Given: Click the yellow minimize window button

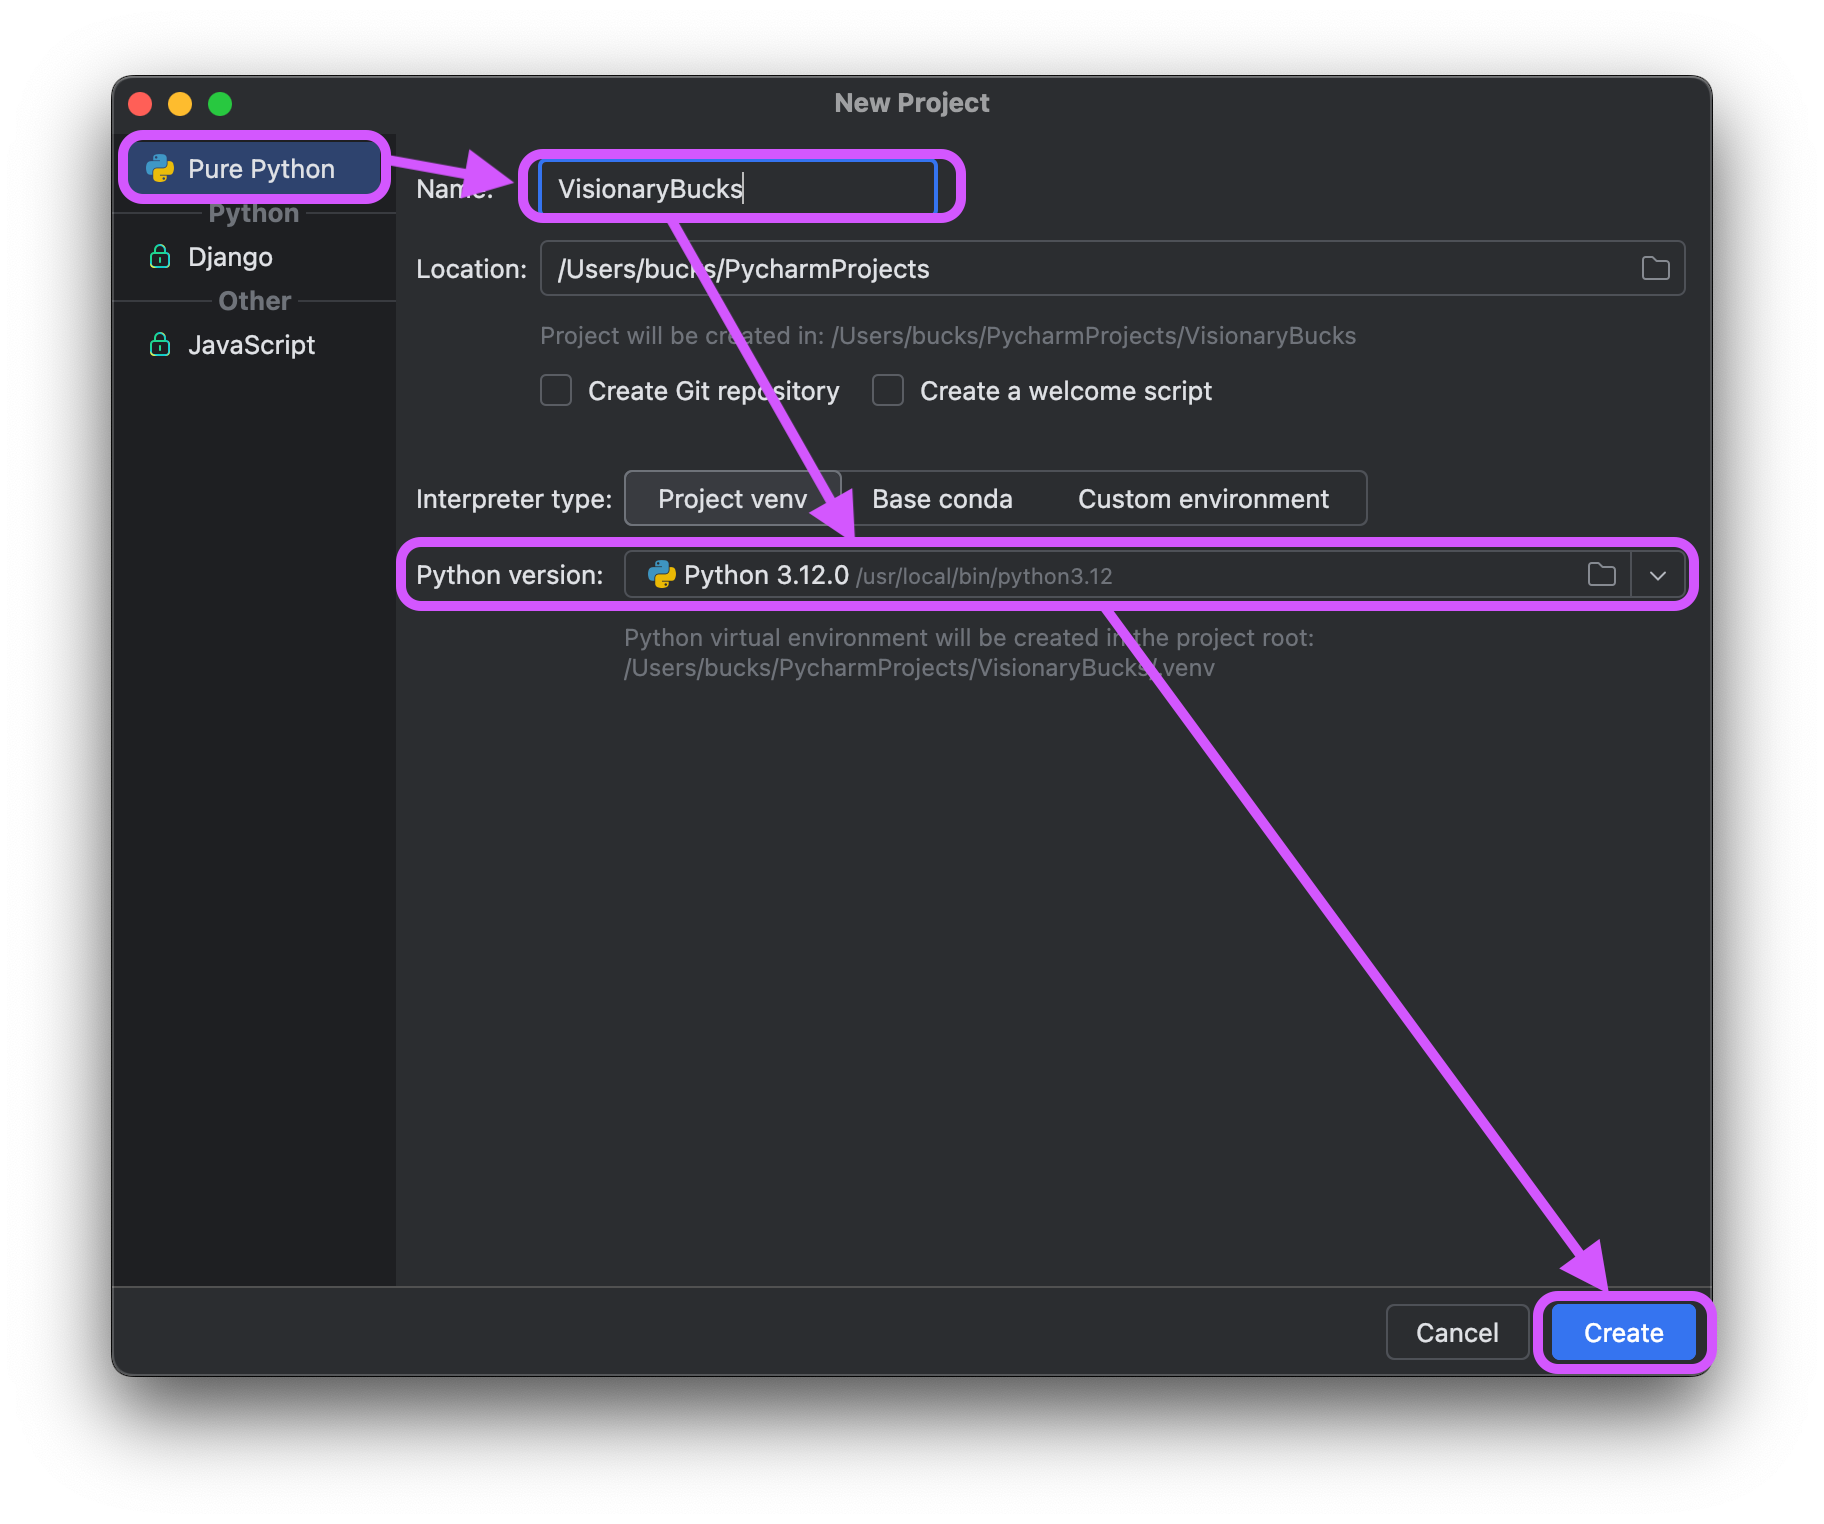Looking at the screenshot, I should coord(180,104).
